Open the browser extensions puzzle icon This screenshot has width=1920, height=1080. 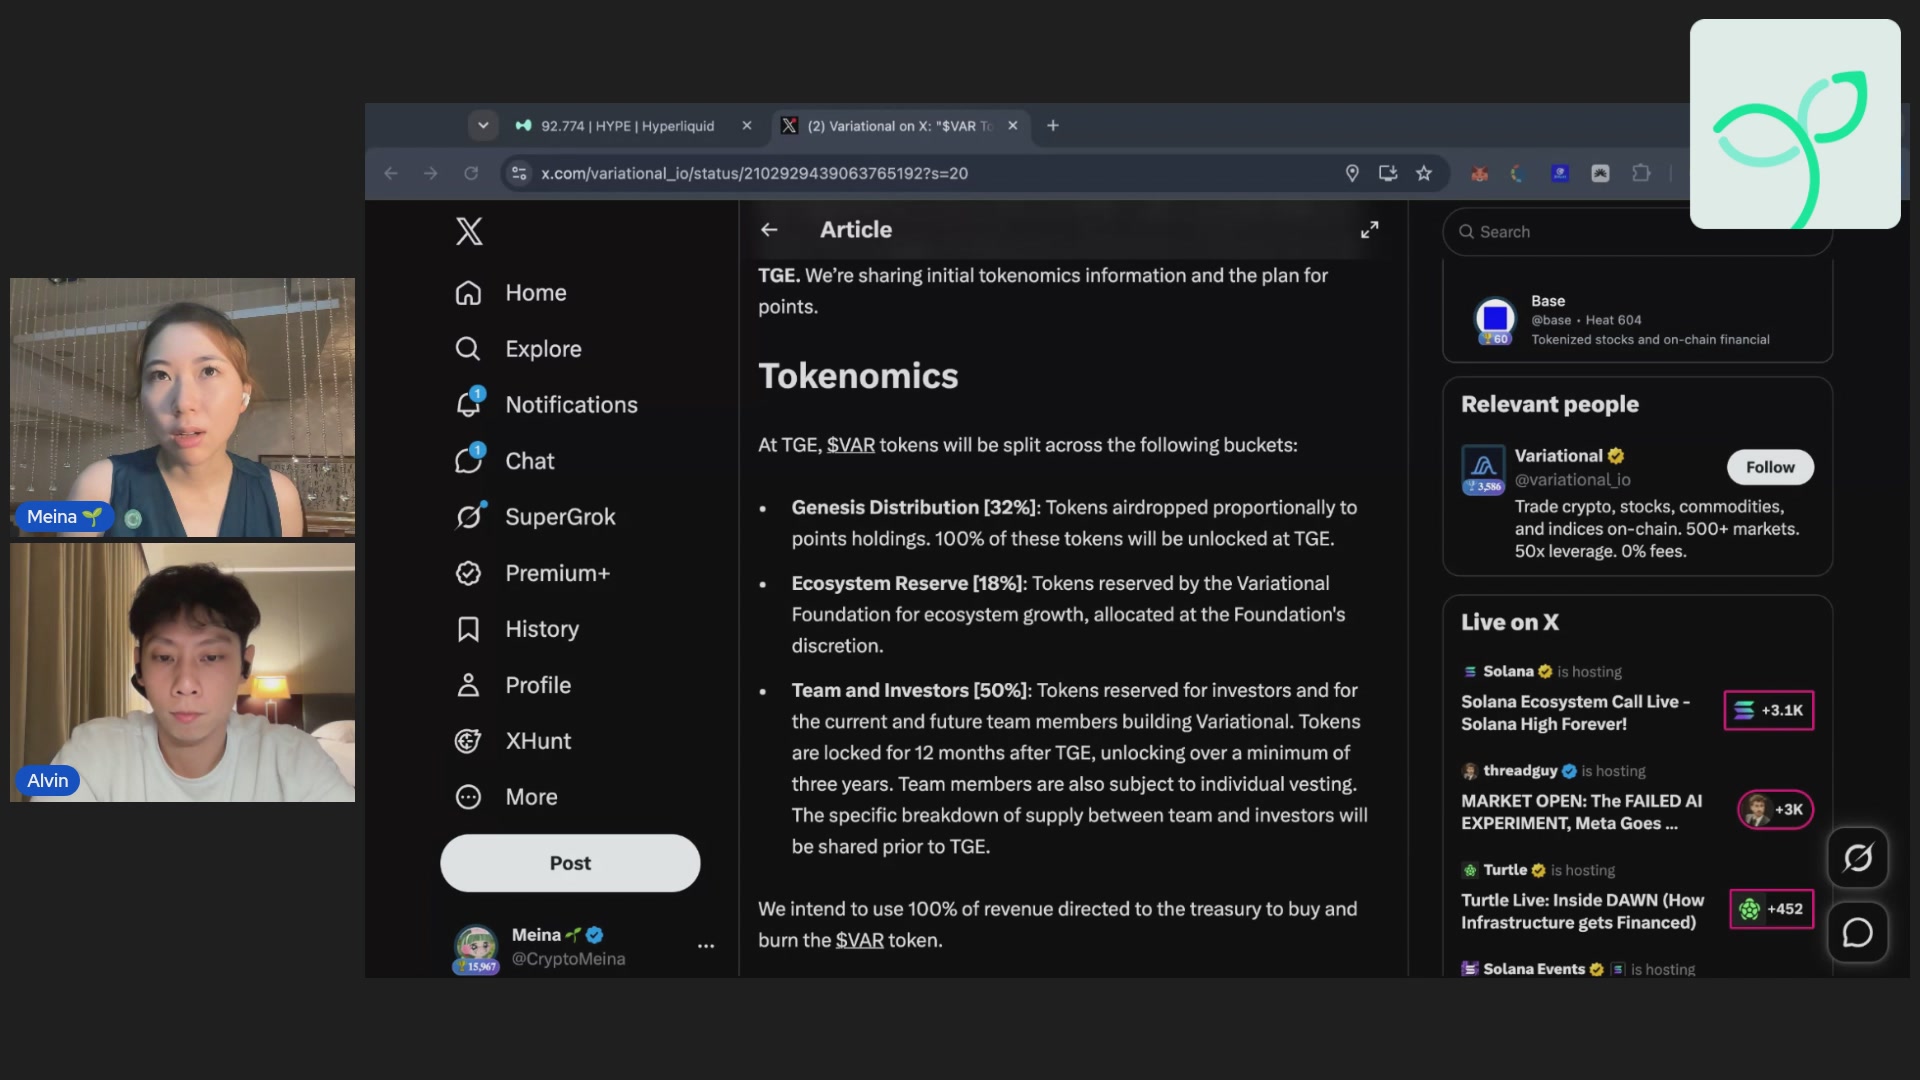point(1641,173)
